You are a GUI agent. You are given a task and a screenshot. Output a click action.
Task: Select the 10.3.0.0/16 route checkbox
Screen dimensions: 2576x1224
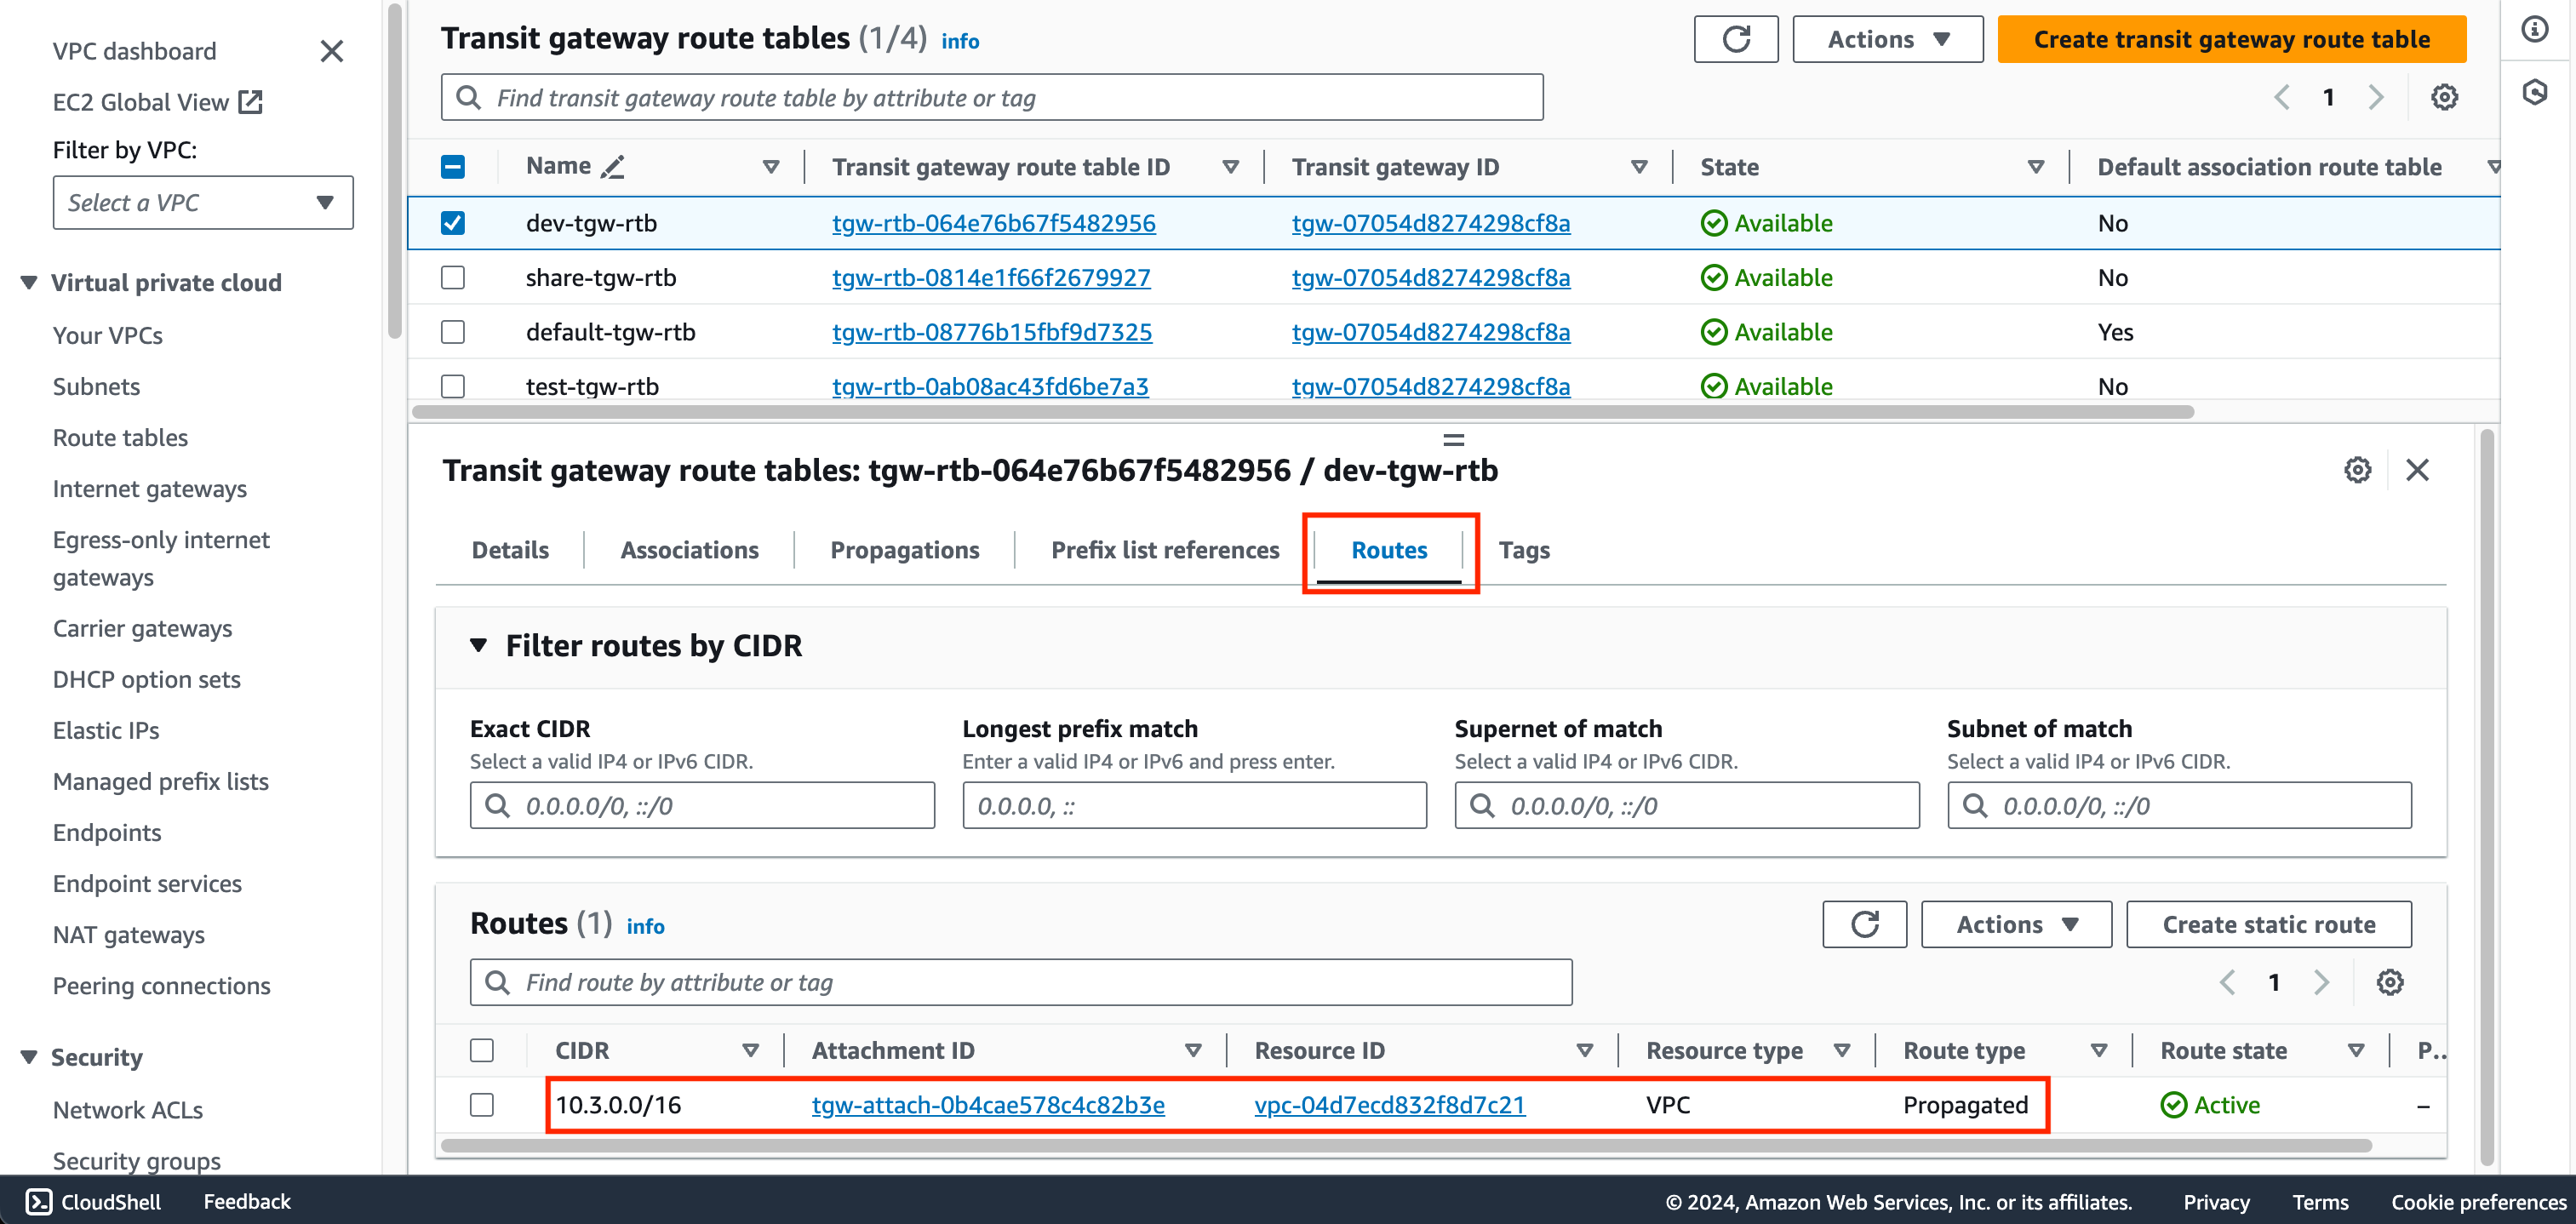[x=482, y=1105]
